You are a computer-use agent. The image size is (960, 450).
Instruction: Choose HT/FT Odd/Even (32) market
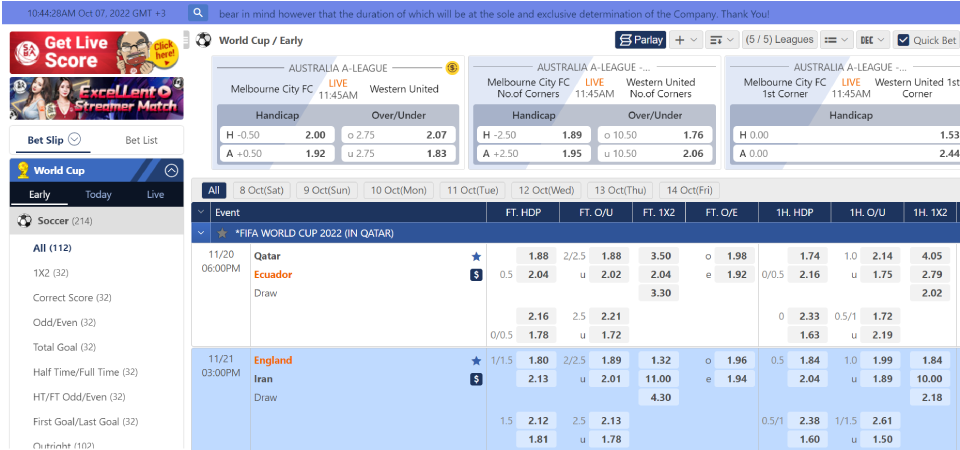[x=79, y=397]
